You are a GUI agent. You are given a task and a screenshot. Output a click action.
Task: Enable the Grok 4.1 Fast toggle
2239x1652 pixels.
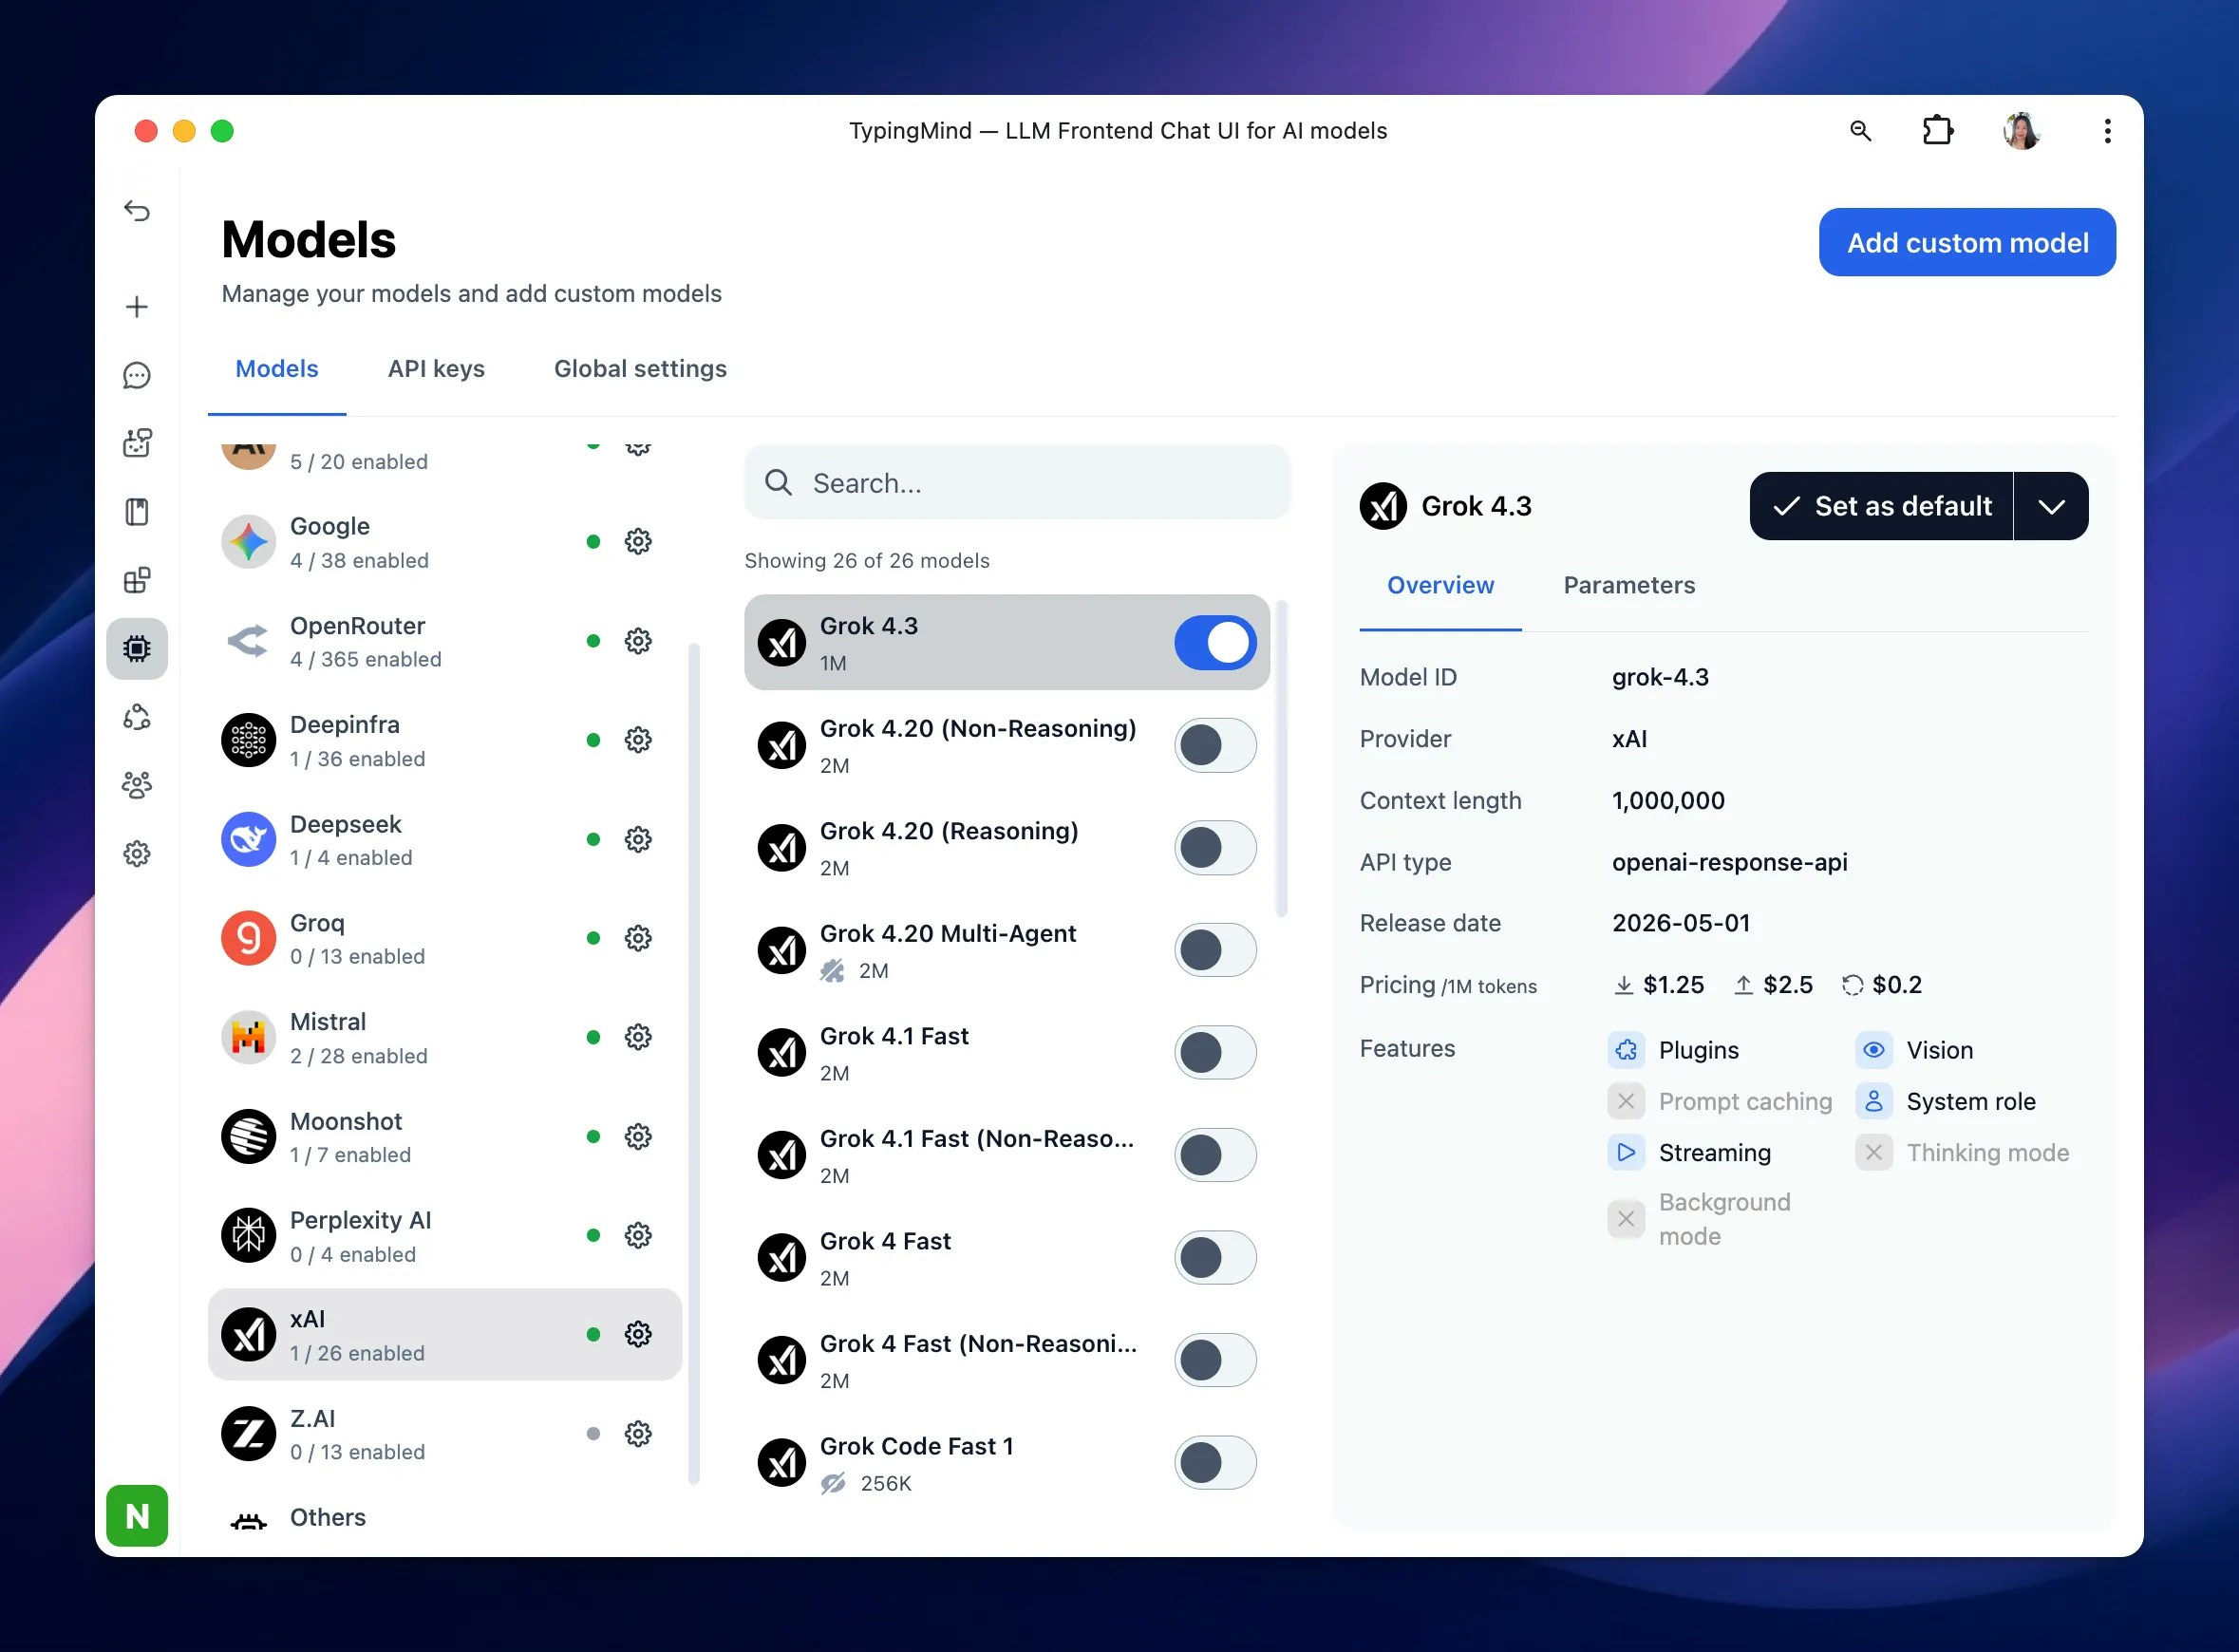pyautogui.click(x=1215, y=1053)
